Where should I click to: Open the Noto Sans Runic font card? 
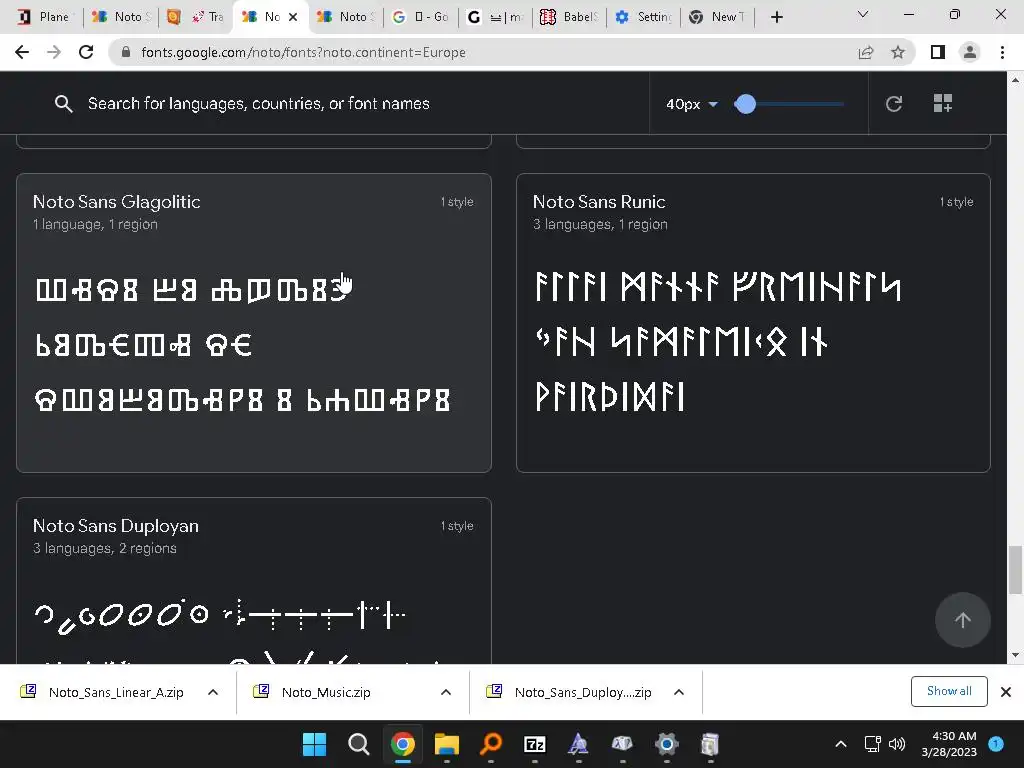[x=753, y=323]
